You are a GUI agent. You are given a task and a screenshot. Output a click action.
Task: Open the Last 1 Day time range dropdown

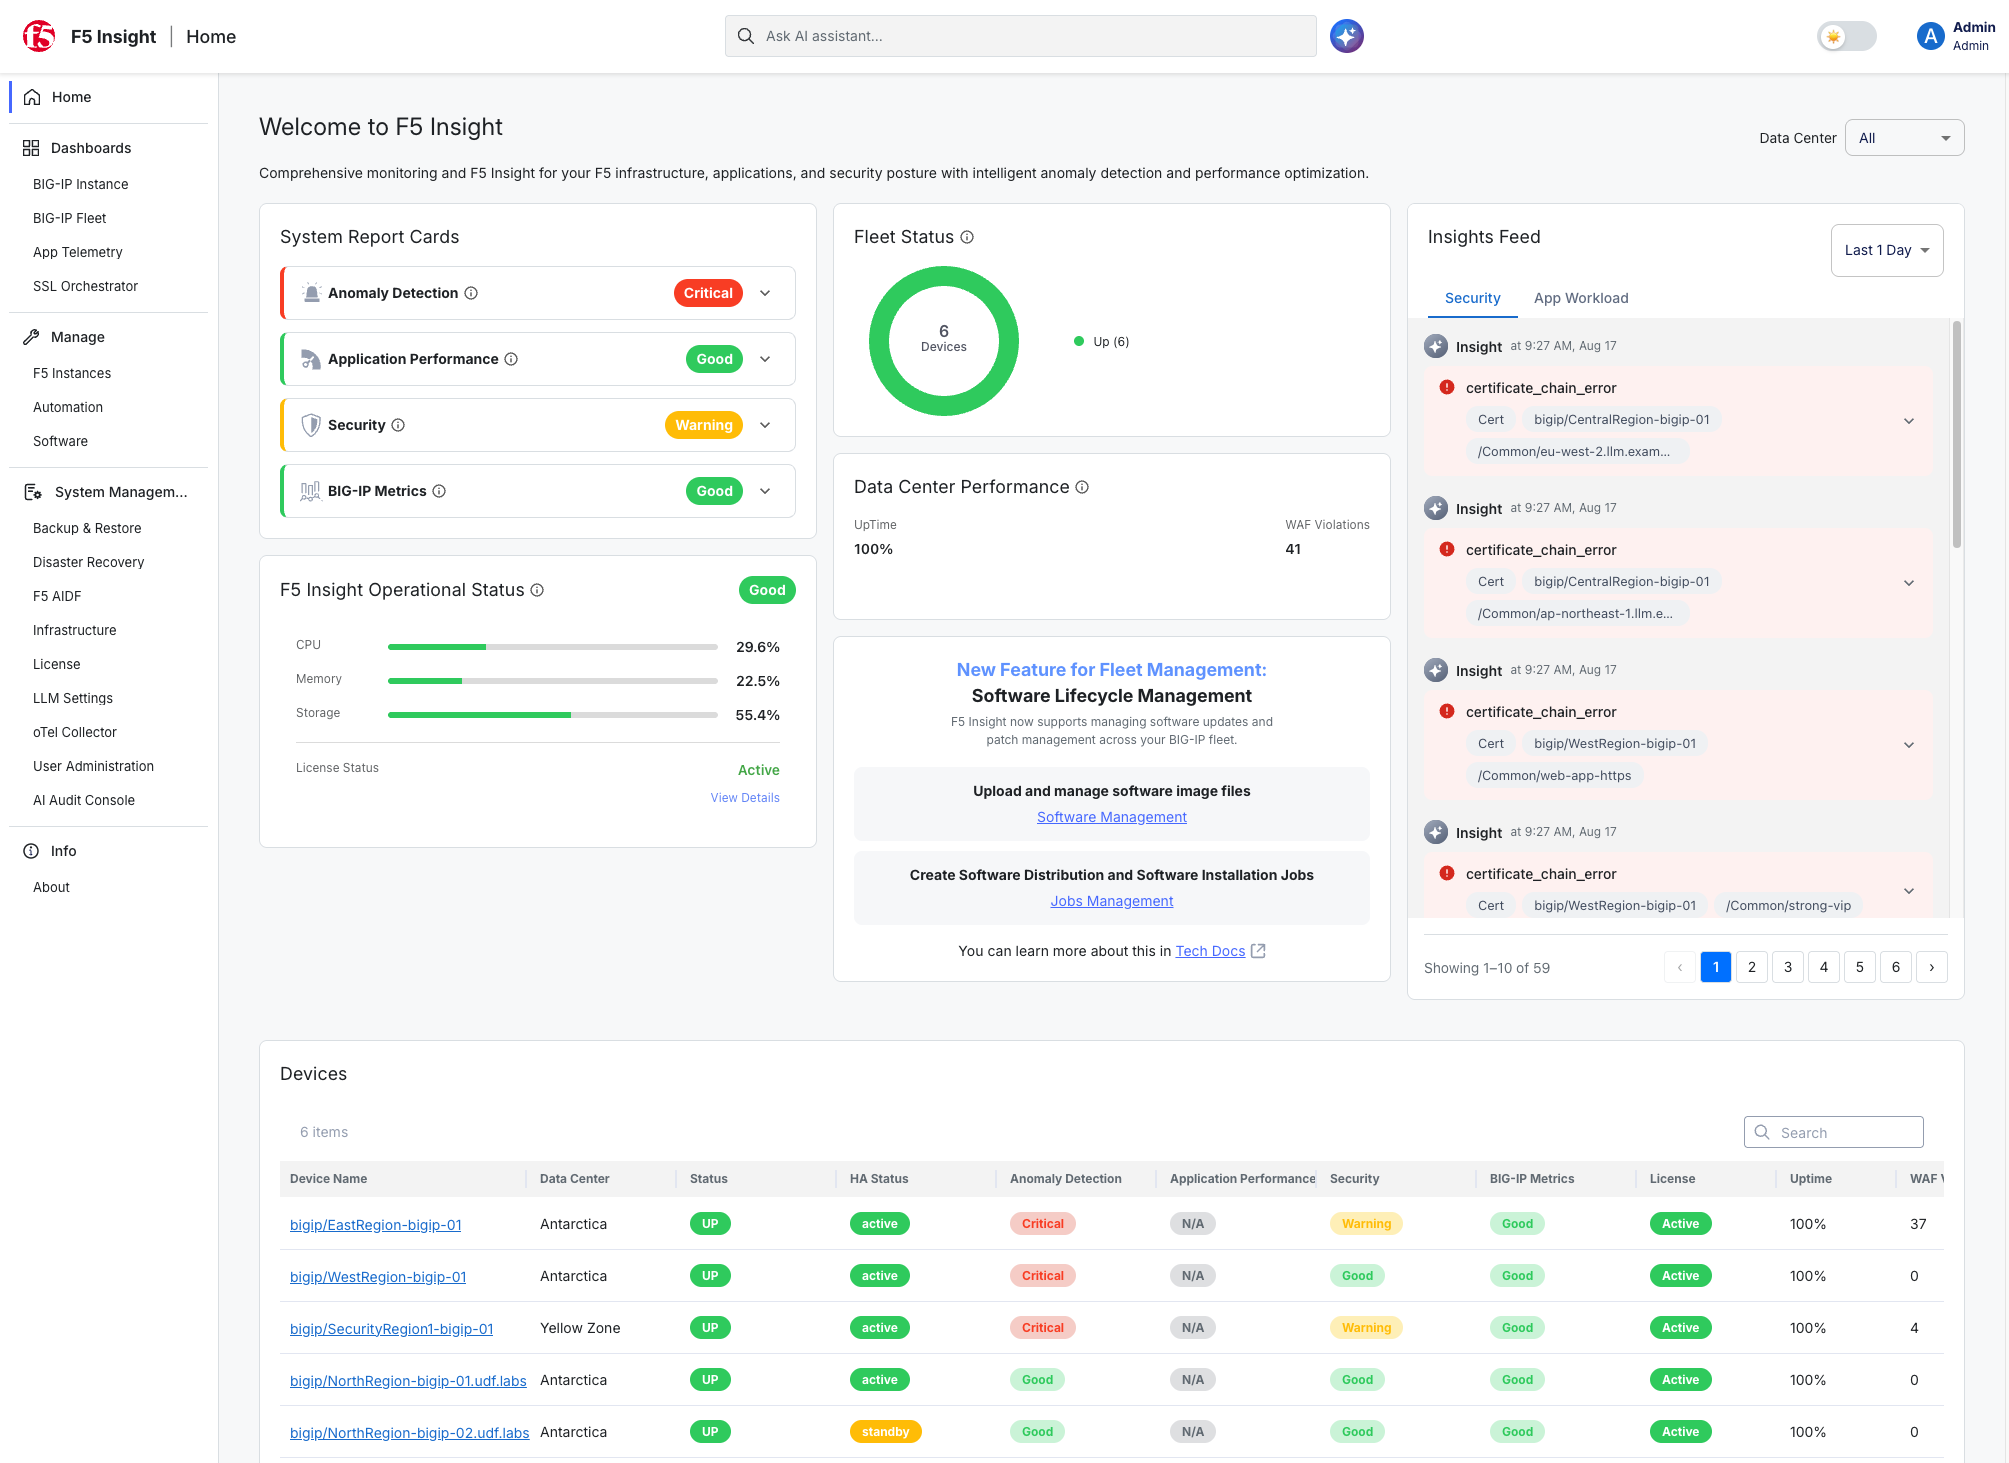point(1887,250)
